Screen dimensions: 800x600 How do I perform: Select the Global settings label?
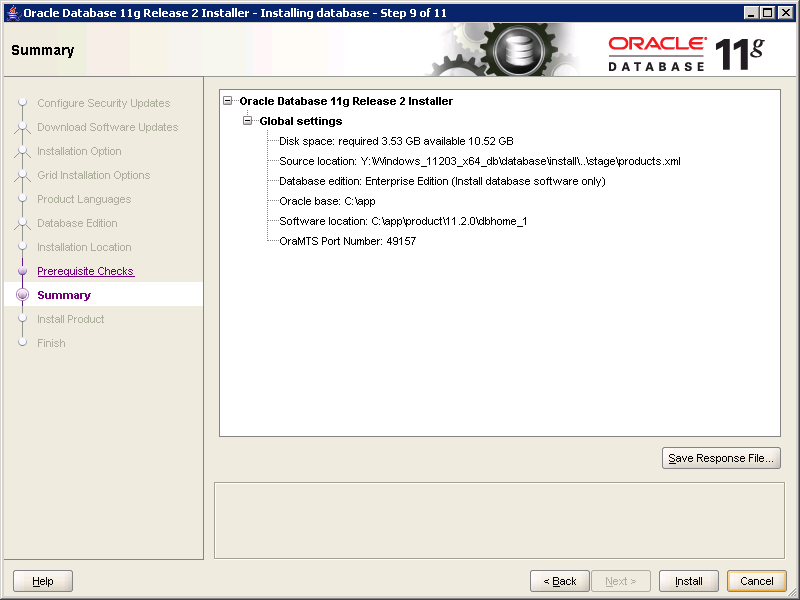[x=301, y=121]
